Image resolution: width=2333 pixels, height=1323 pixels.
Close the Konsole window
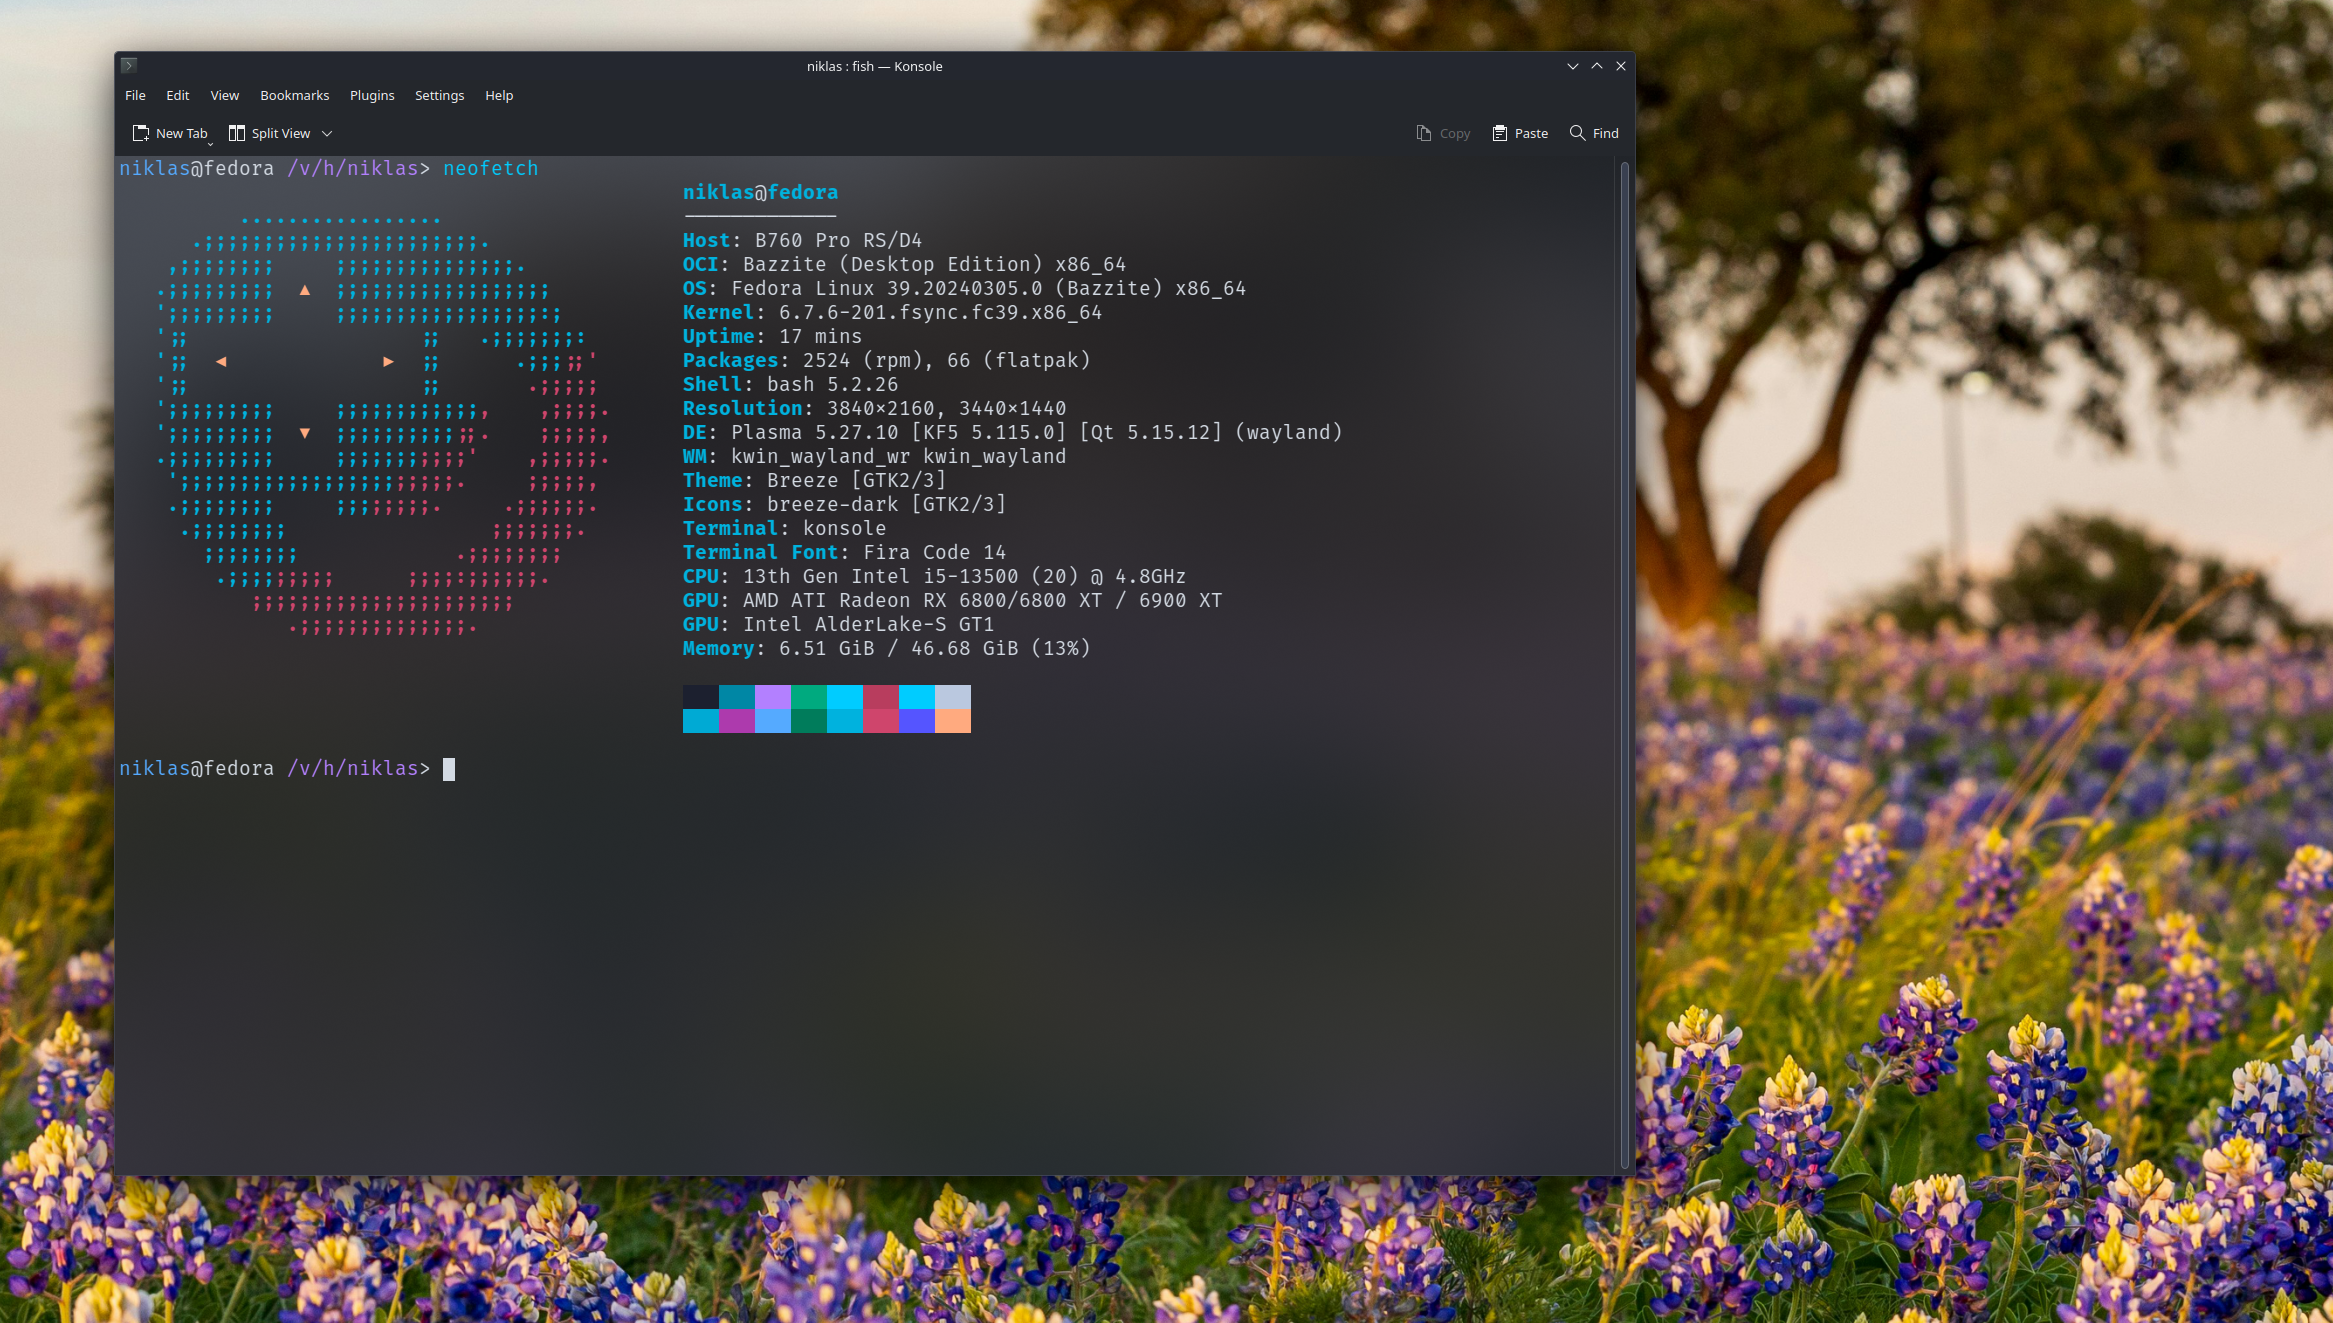pos(1621,66)
